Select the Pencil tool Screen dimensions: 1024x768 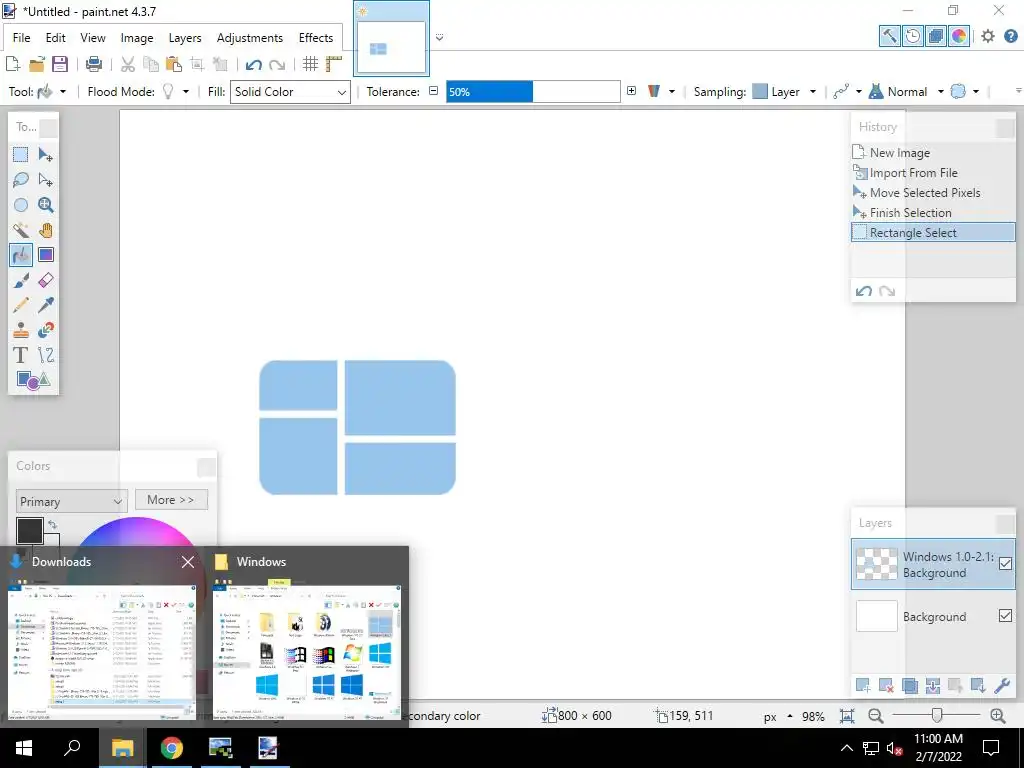[20, 305]
